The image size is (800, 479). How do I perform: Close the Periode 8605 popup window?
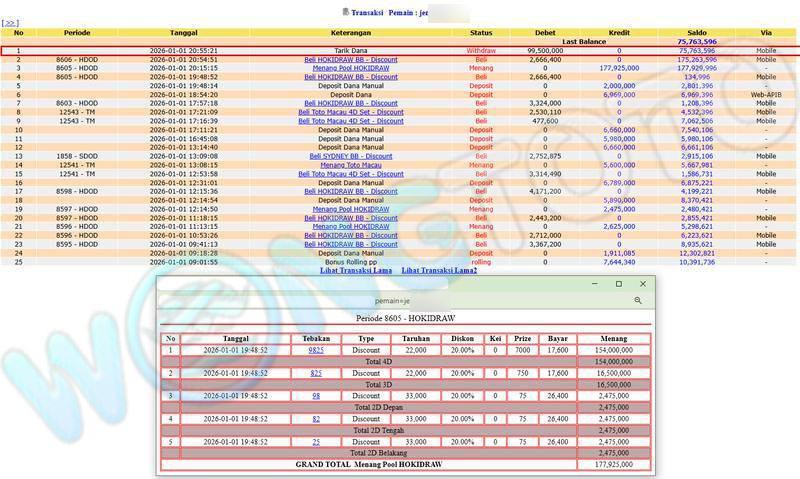point(643,284)
